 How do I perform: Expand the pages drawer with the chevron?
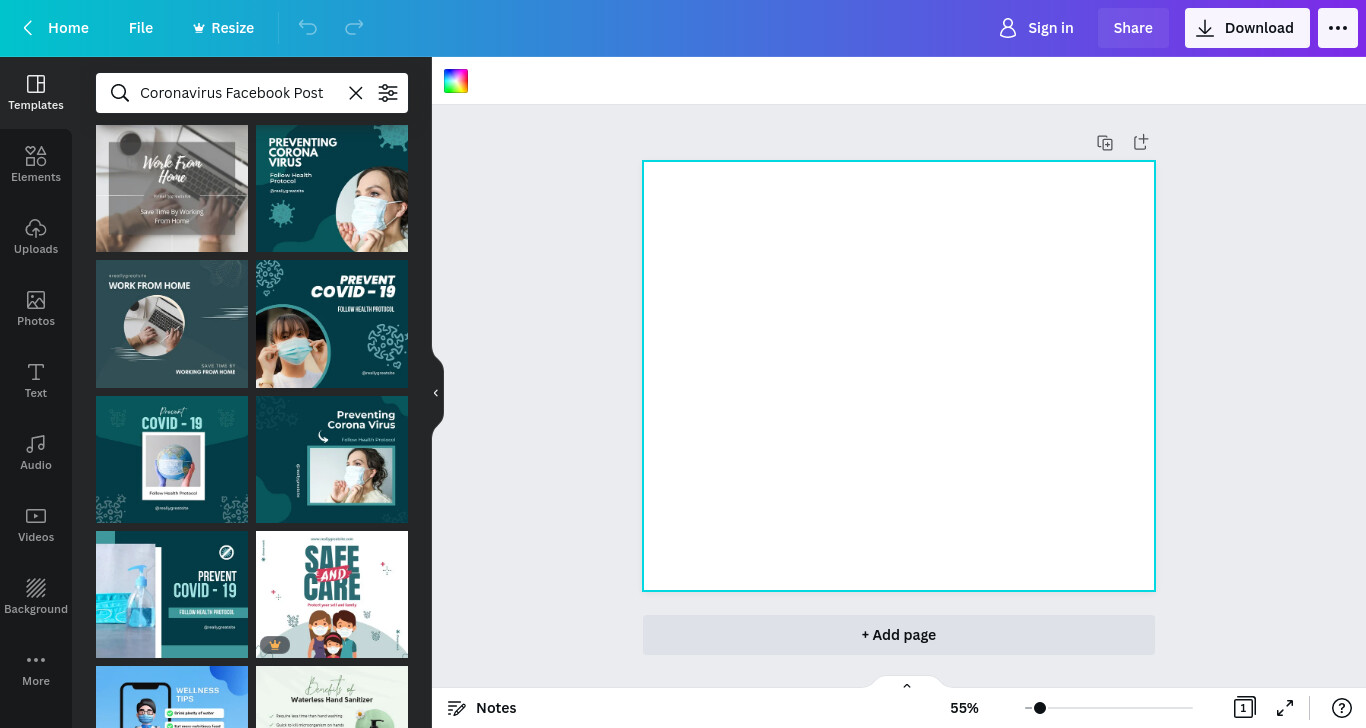click(x=907, y=686)
